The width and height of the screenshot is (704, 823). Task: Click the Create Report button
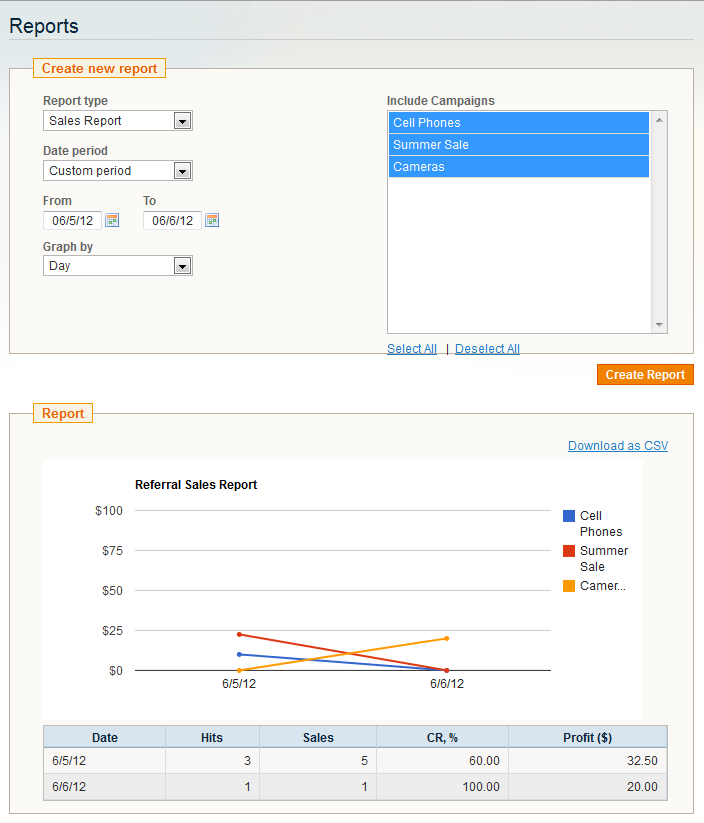tap(645, 375)
